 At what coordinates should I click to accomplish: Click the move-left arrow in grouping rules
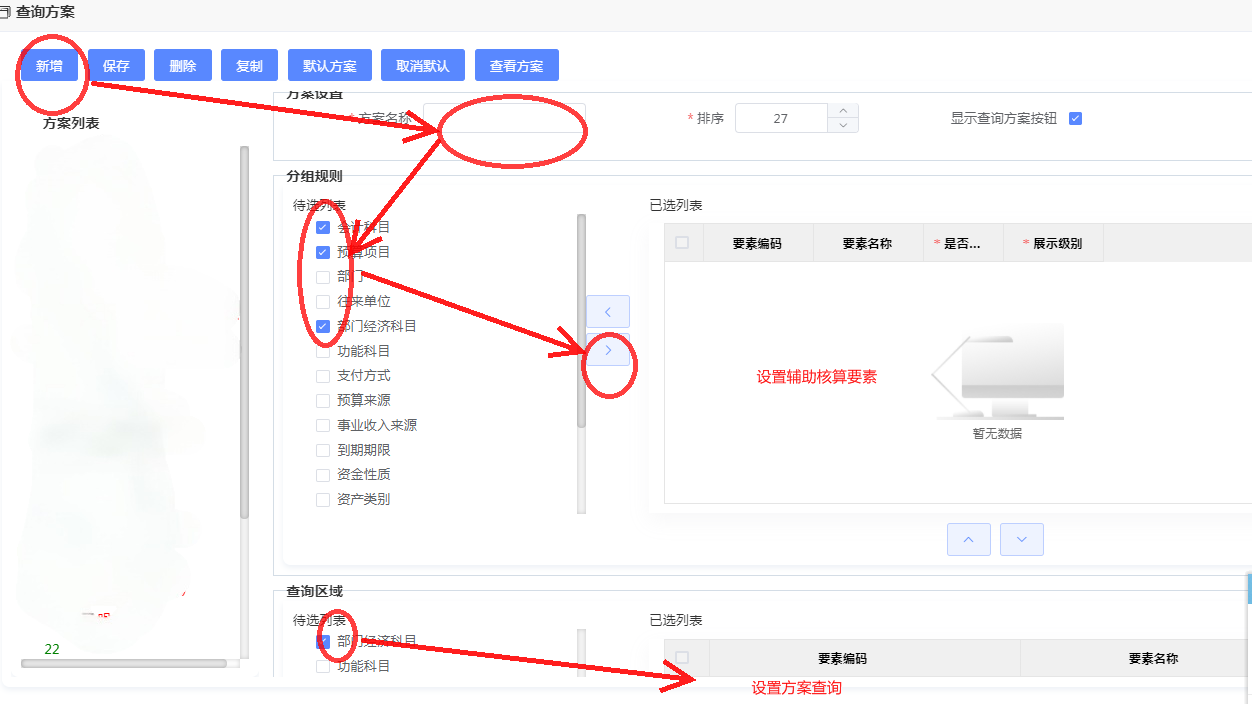pyautogui.click(x=608, y=312)
